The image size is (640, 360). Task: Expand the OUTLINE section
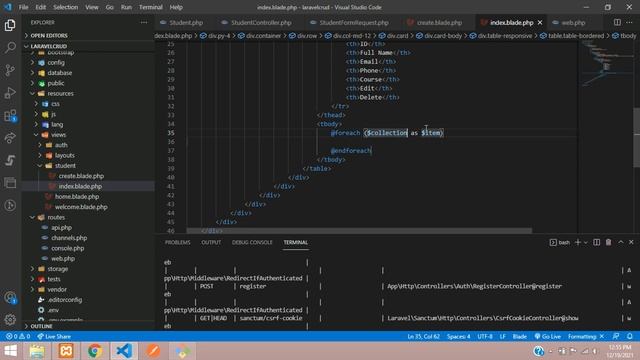[x=88, y=326]
